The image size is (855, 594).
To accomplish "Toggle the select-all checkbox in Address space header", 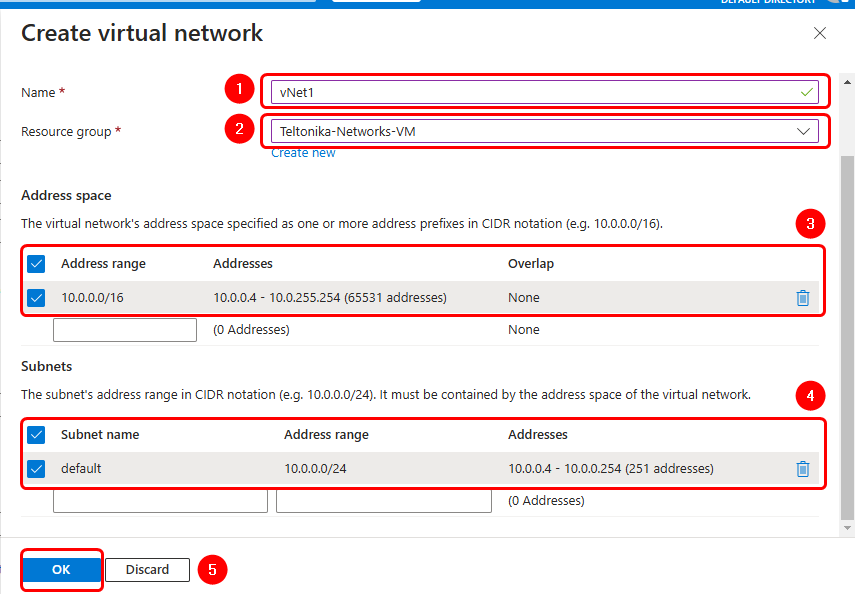I will [x=37, y=264].
